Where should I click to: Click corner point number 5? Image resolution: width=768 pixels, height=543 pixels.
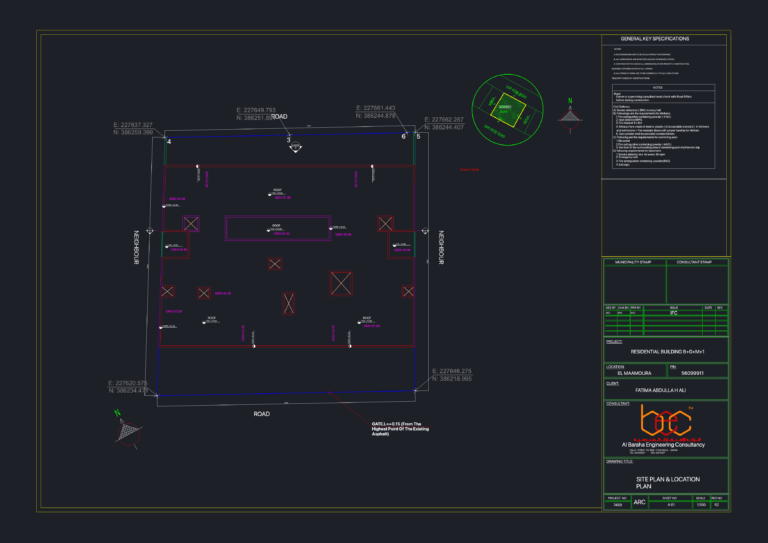point(418,137)
